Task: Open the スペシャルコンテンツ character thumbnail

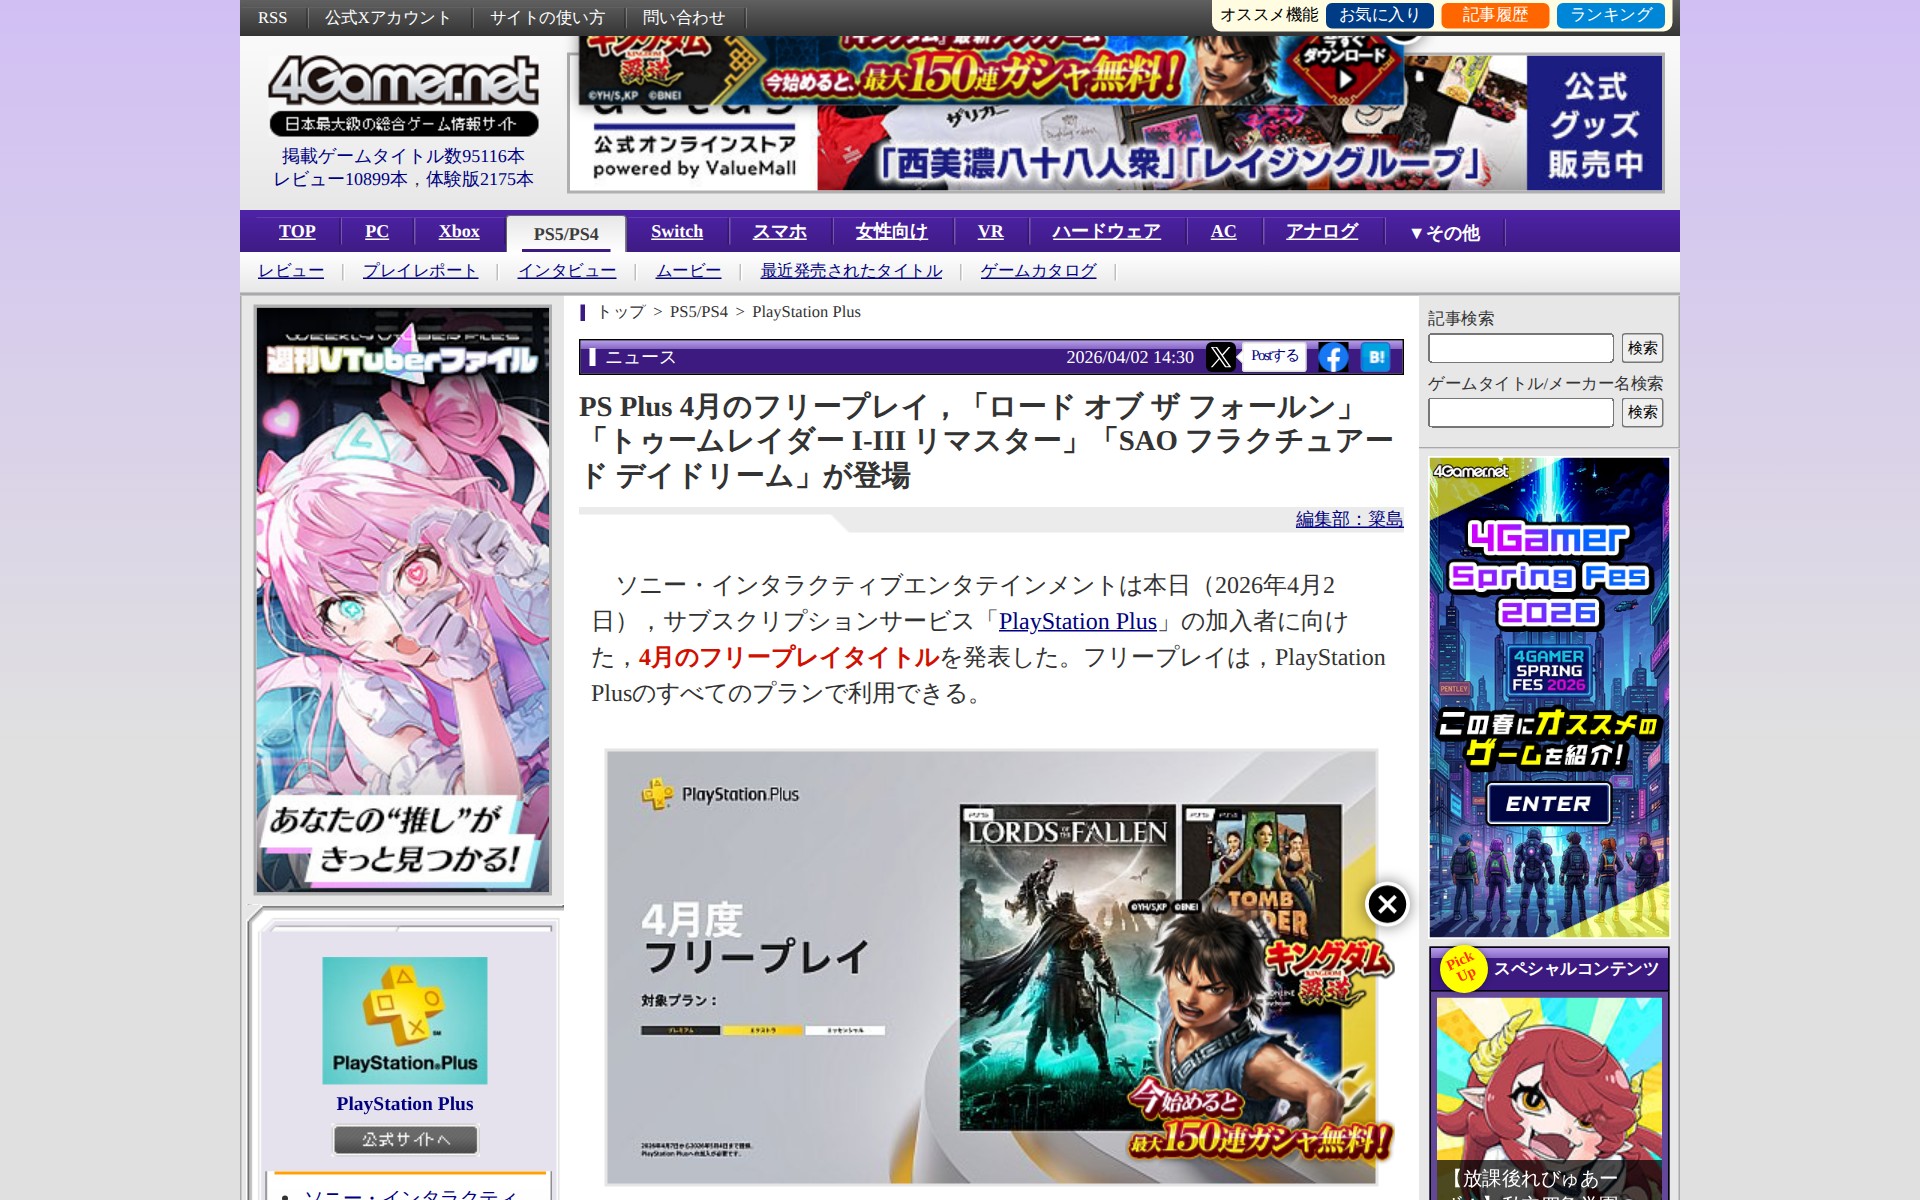Action: point(1549,1098)
